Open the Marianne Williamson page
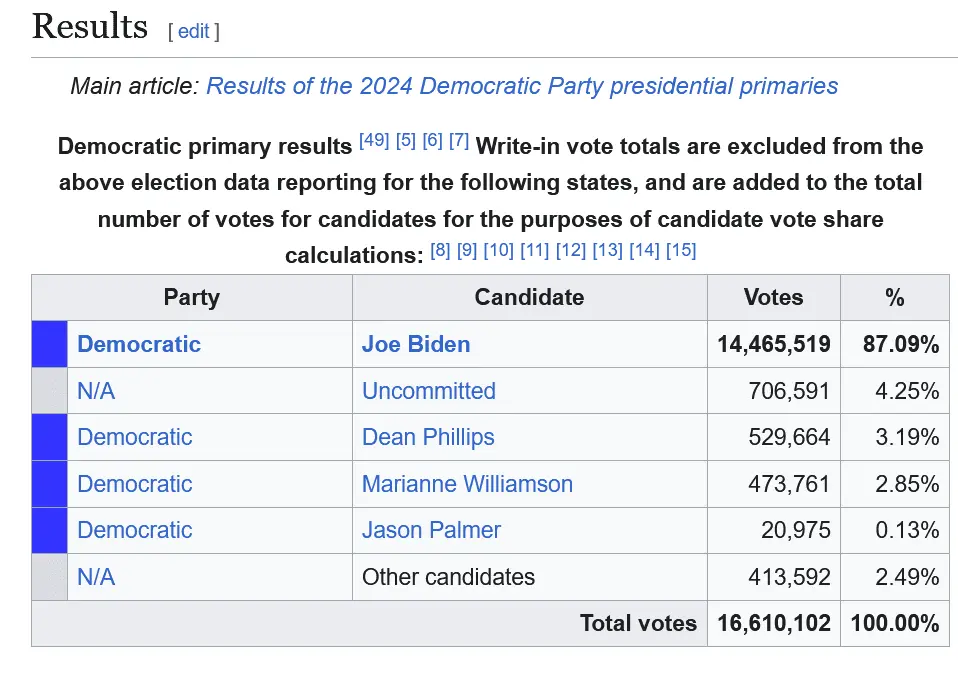 (467, 484)
